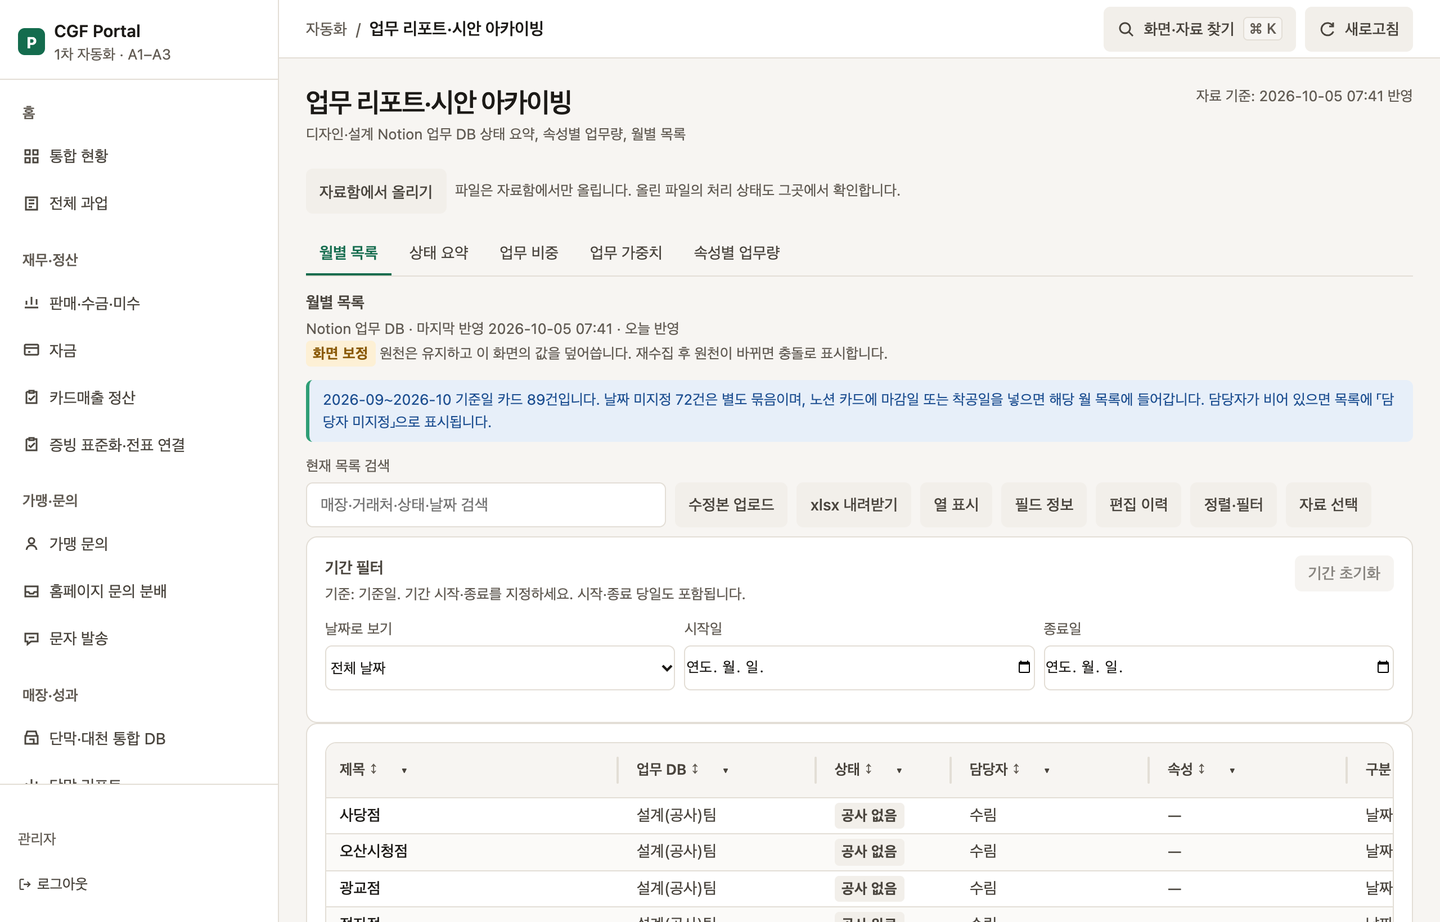Open 제목 column filter dropdown arrow
Image resolution: width=1440 pixels, height=922 pixels.
point(404,770)
